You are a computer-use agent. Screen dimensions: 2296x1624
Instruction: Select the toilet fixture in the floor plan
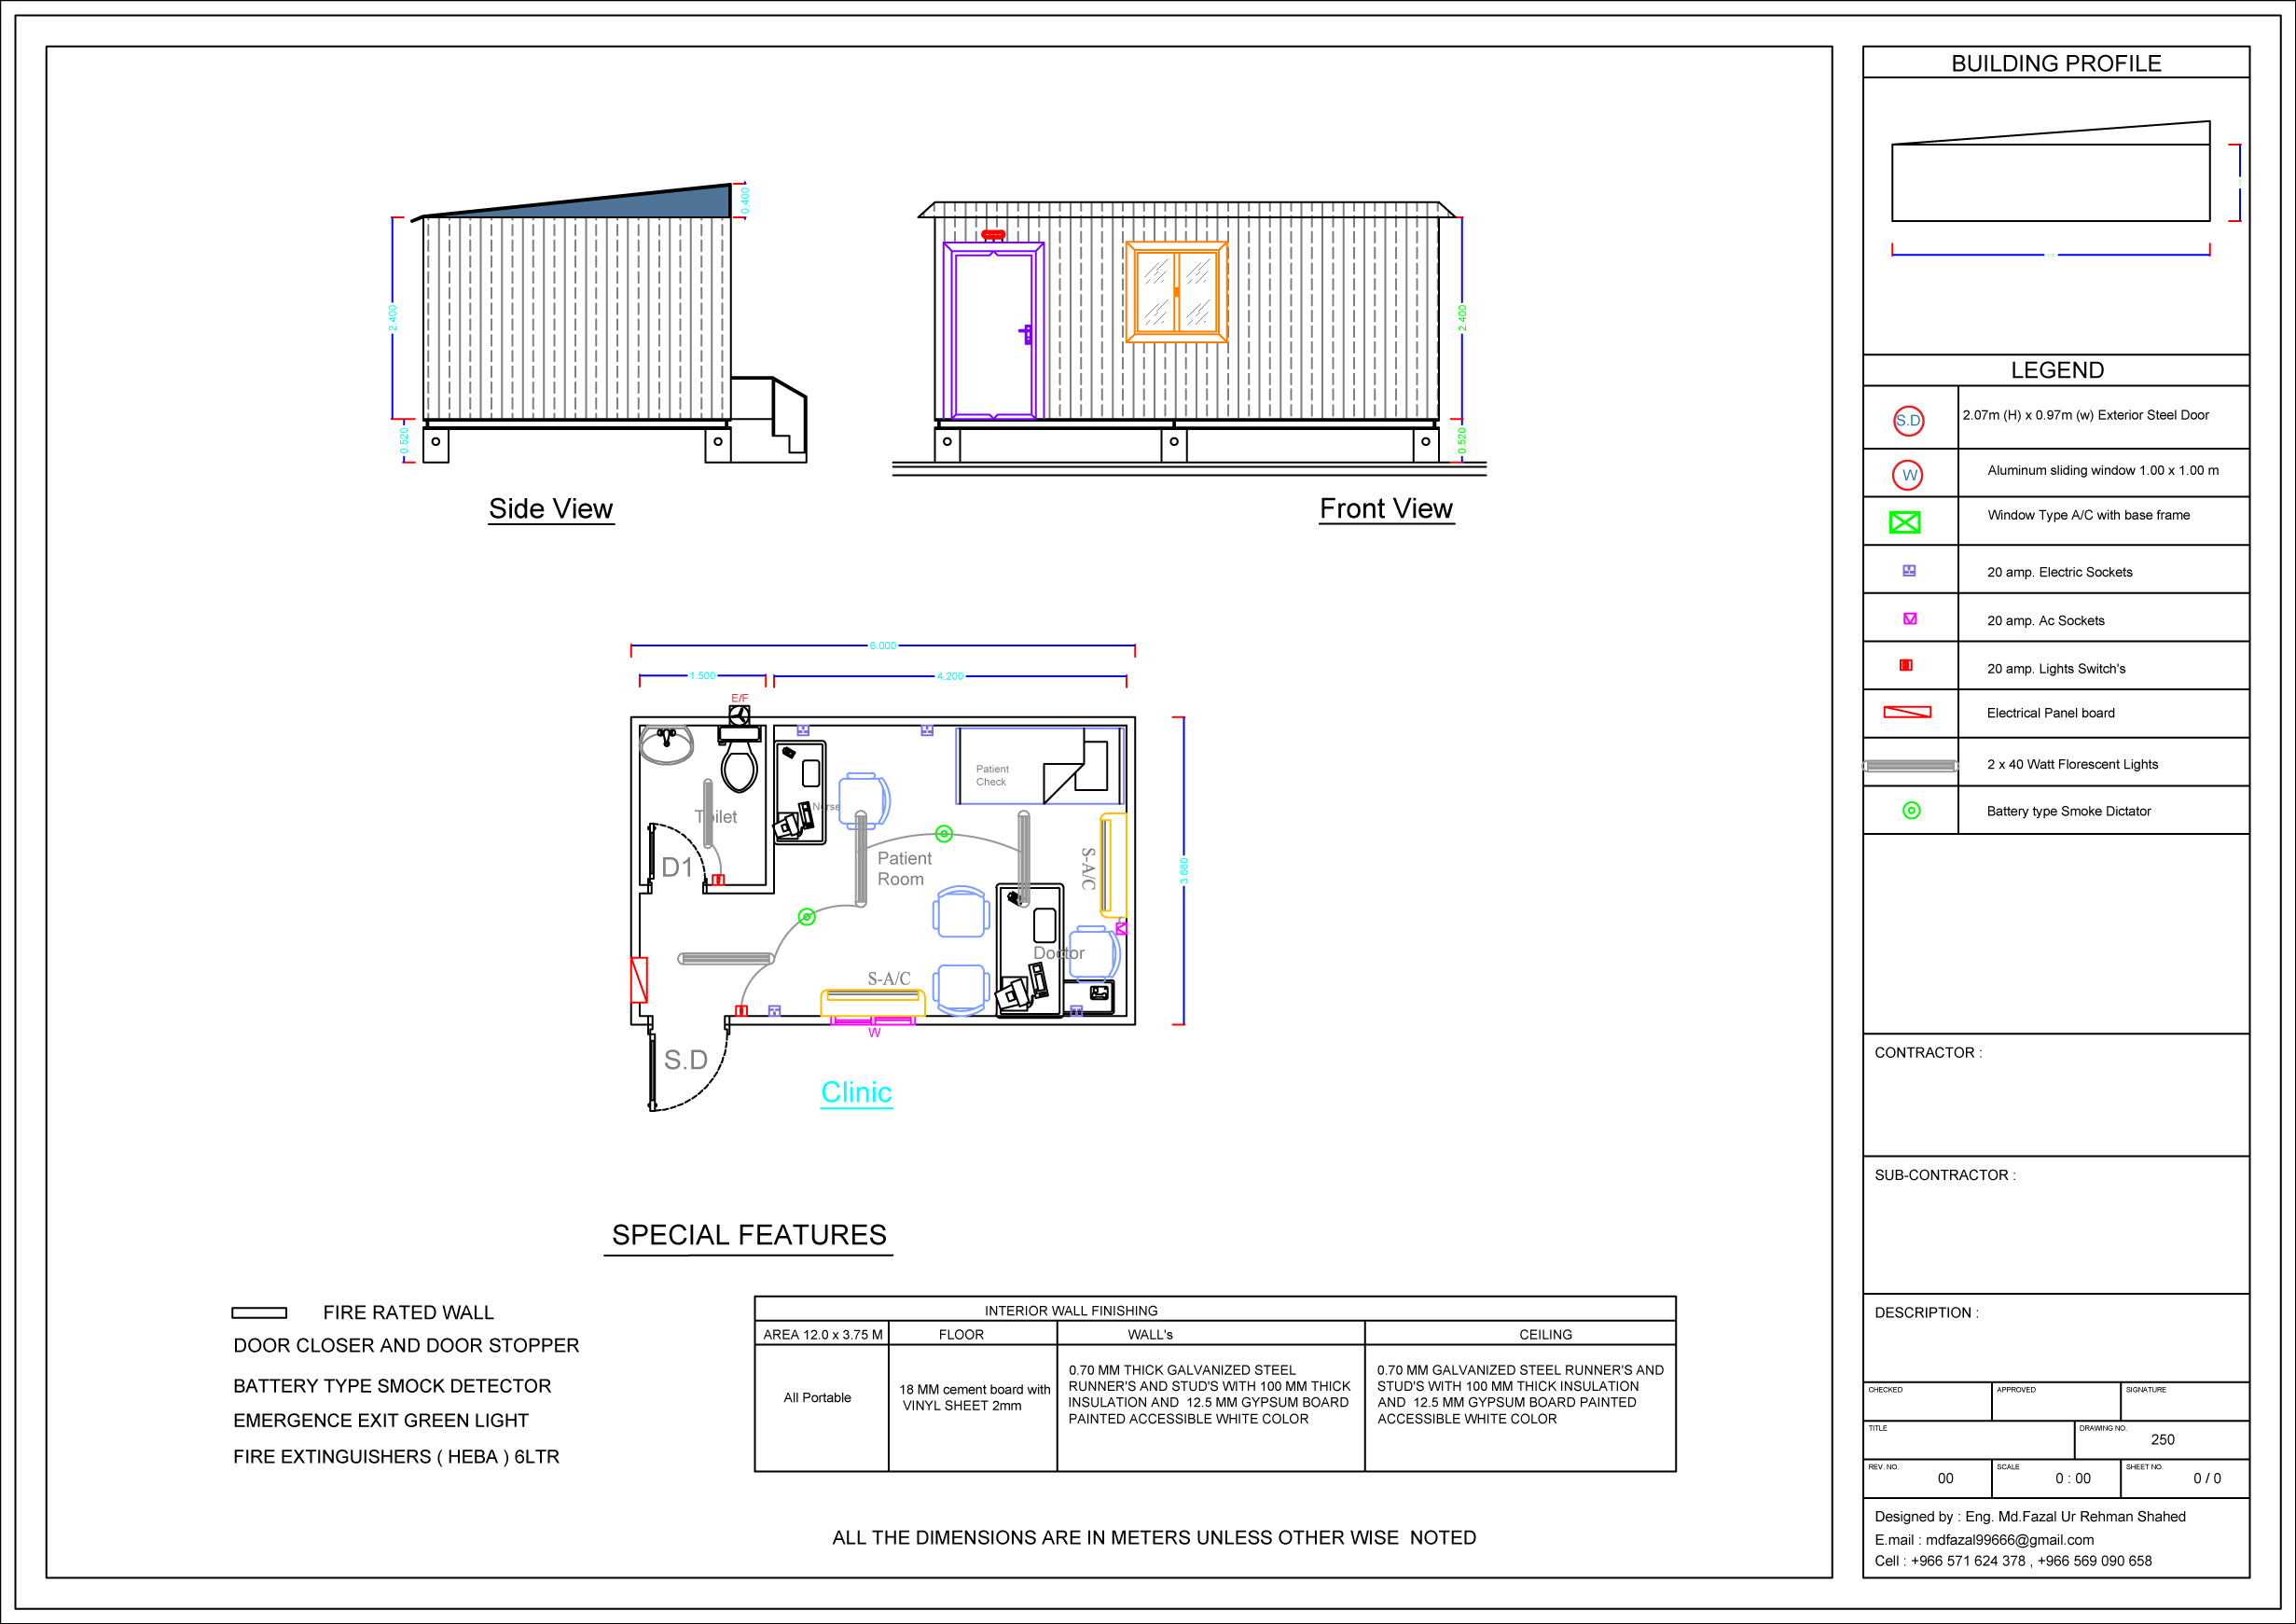[x=740, y=759]
